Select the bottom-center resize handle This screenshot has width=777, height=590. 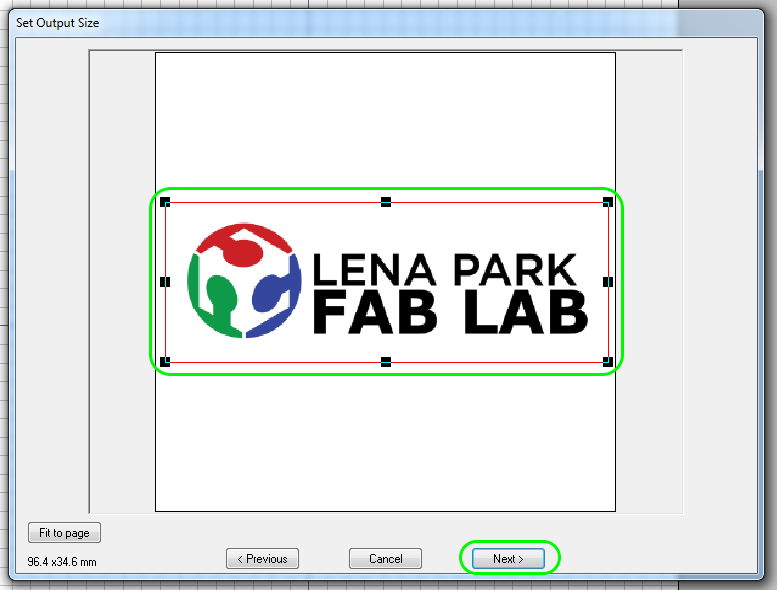(386, 362)
